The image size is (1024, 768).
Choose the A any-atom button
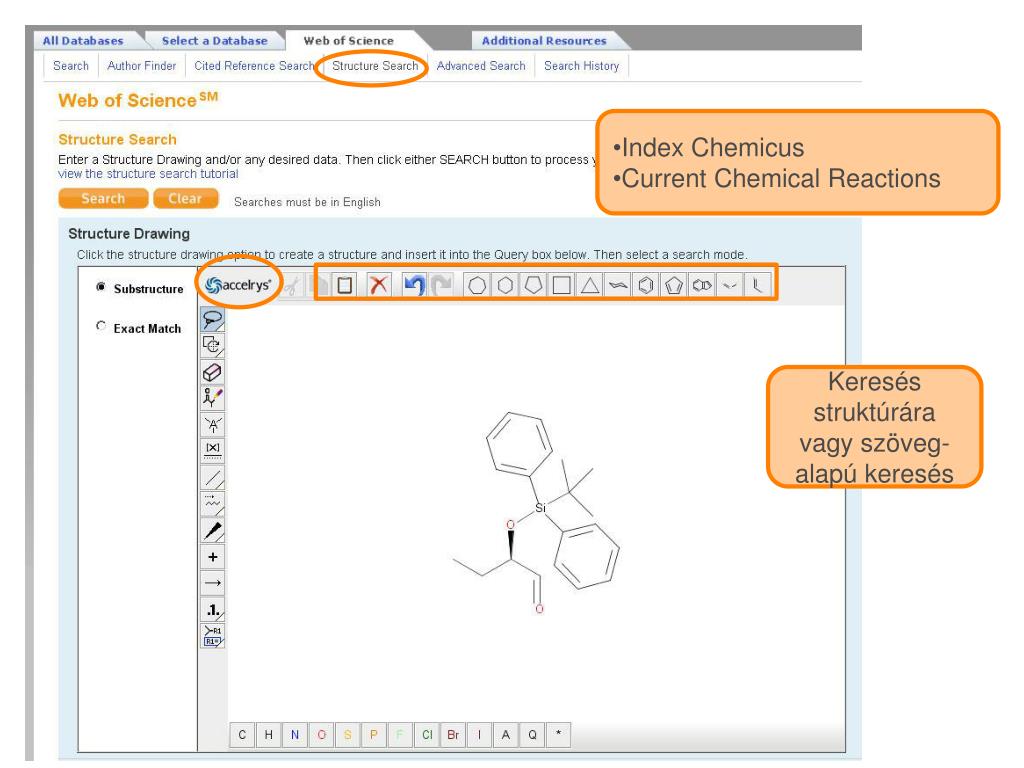(505, 735)
